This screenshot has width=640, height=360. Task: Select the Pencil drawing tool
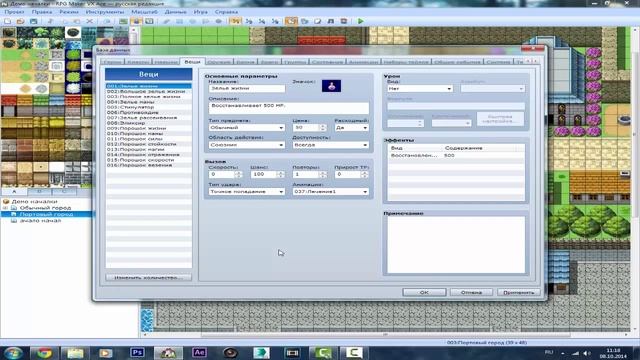[x=167, y=21]
